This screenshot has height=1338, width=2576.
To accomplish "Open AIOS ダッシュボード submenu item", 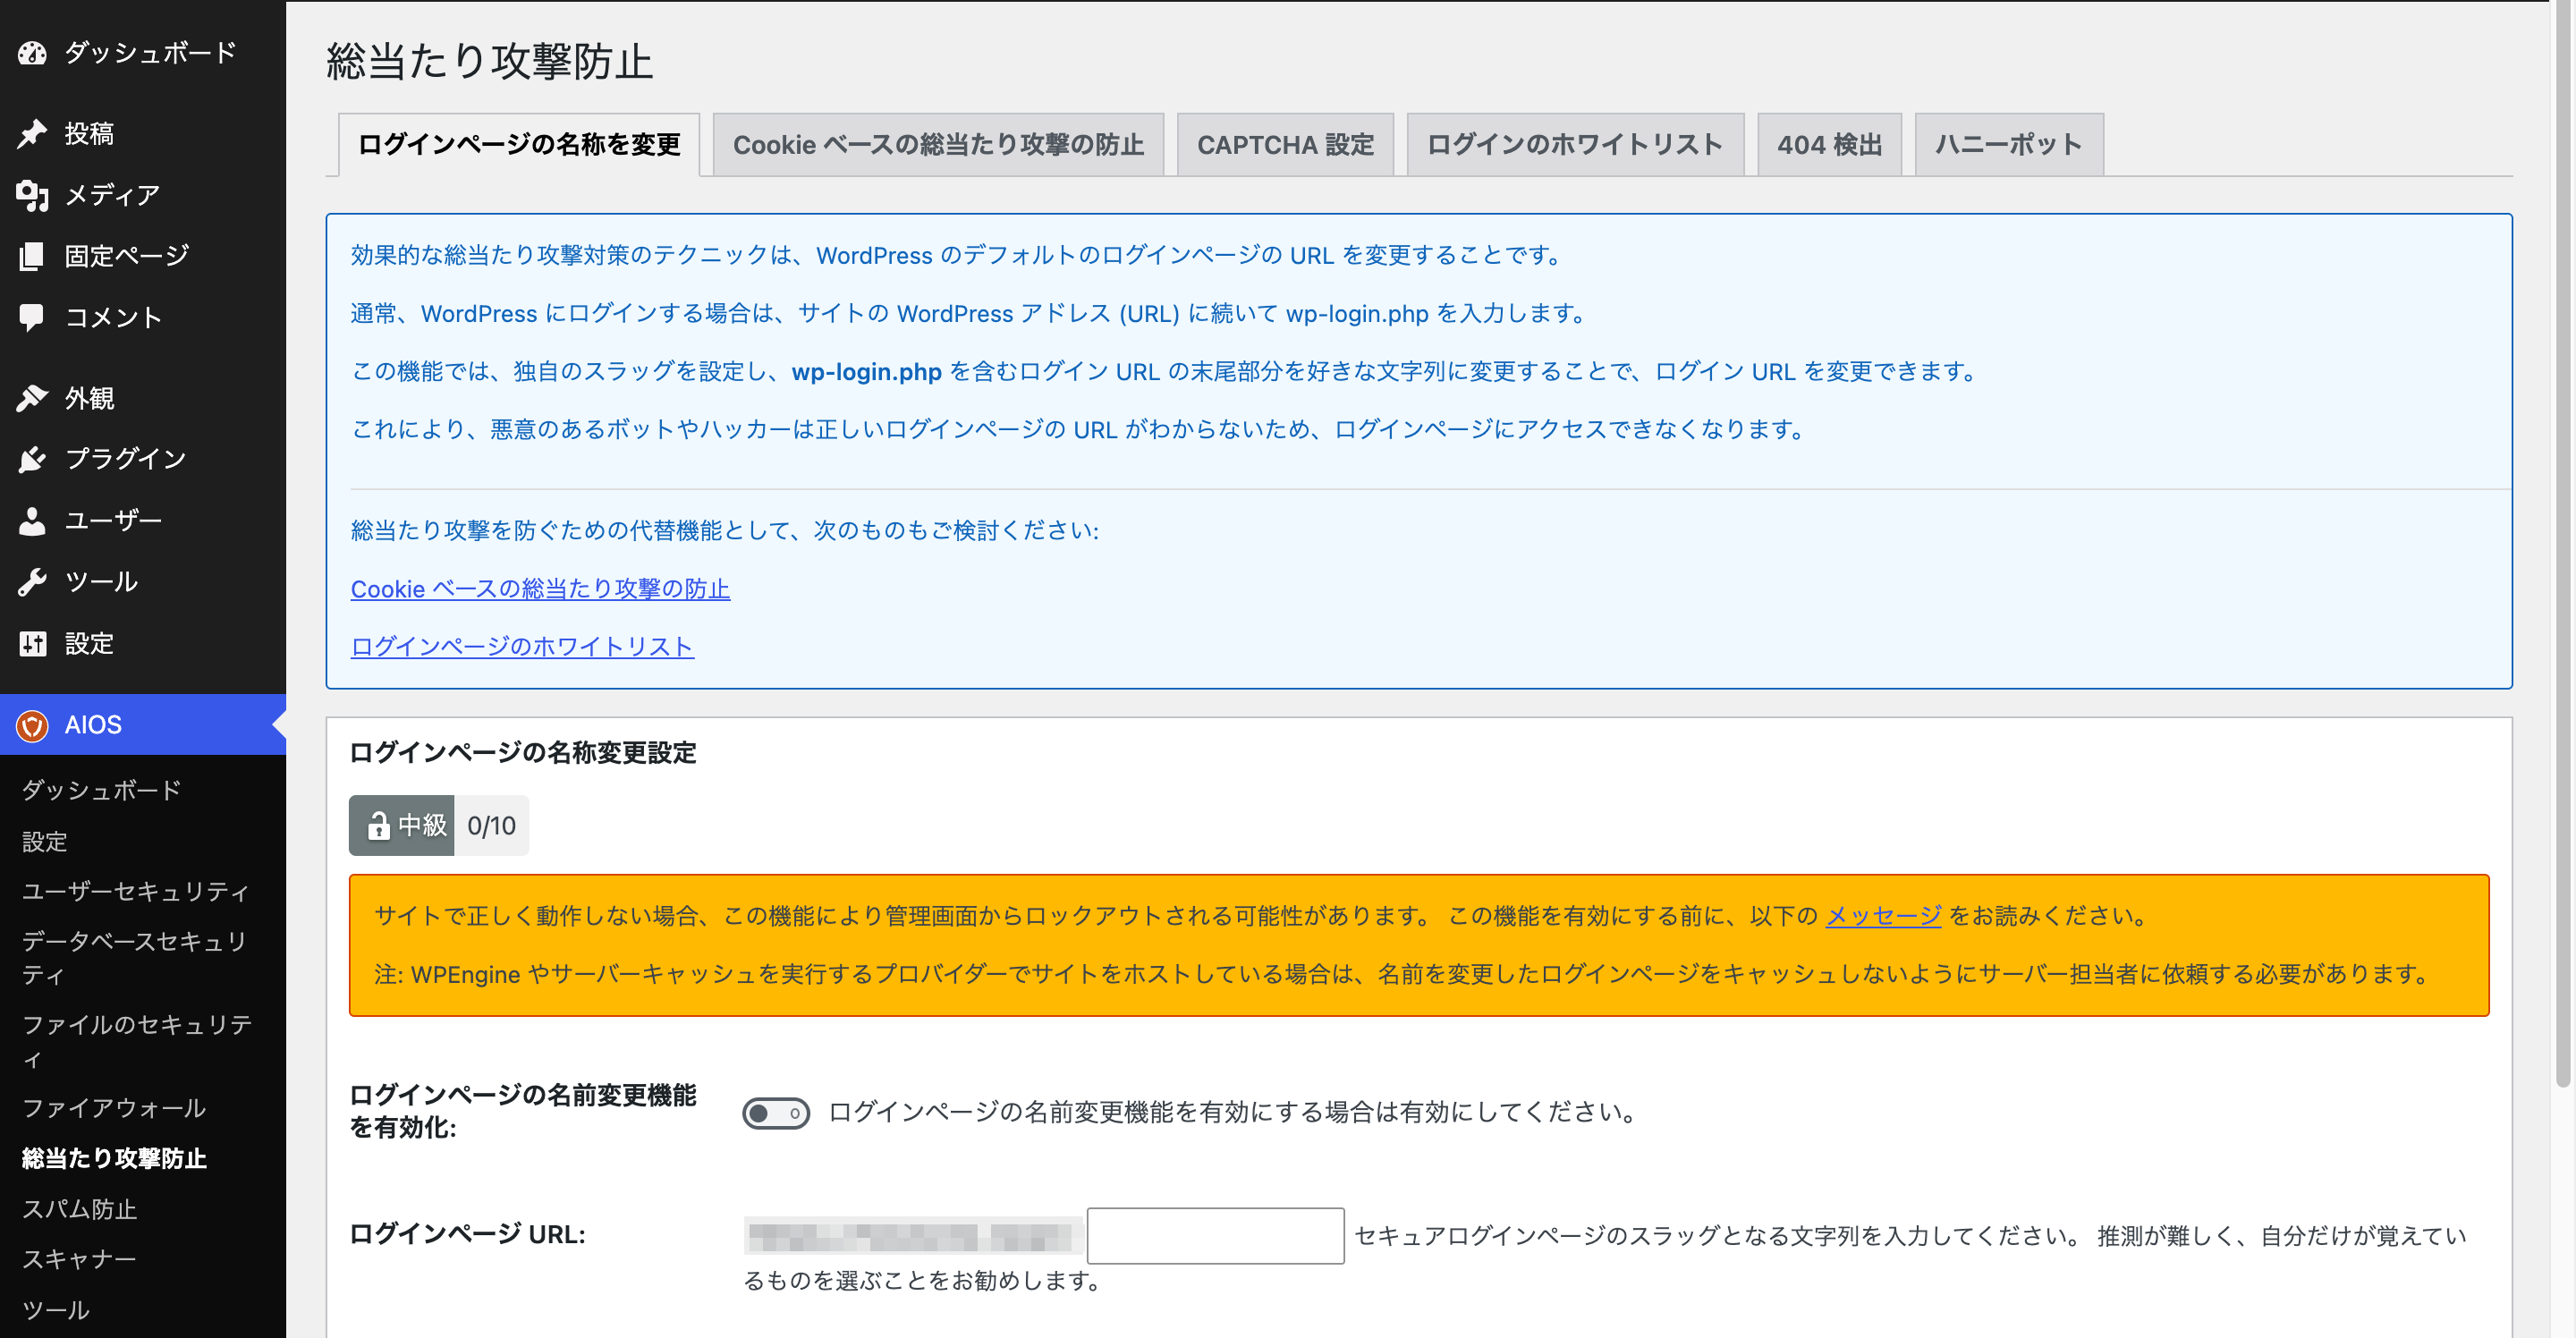I will (x=101, y=790).
